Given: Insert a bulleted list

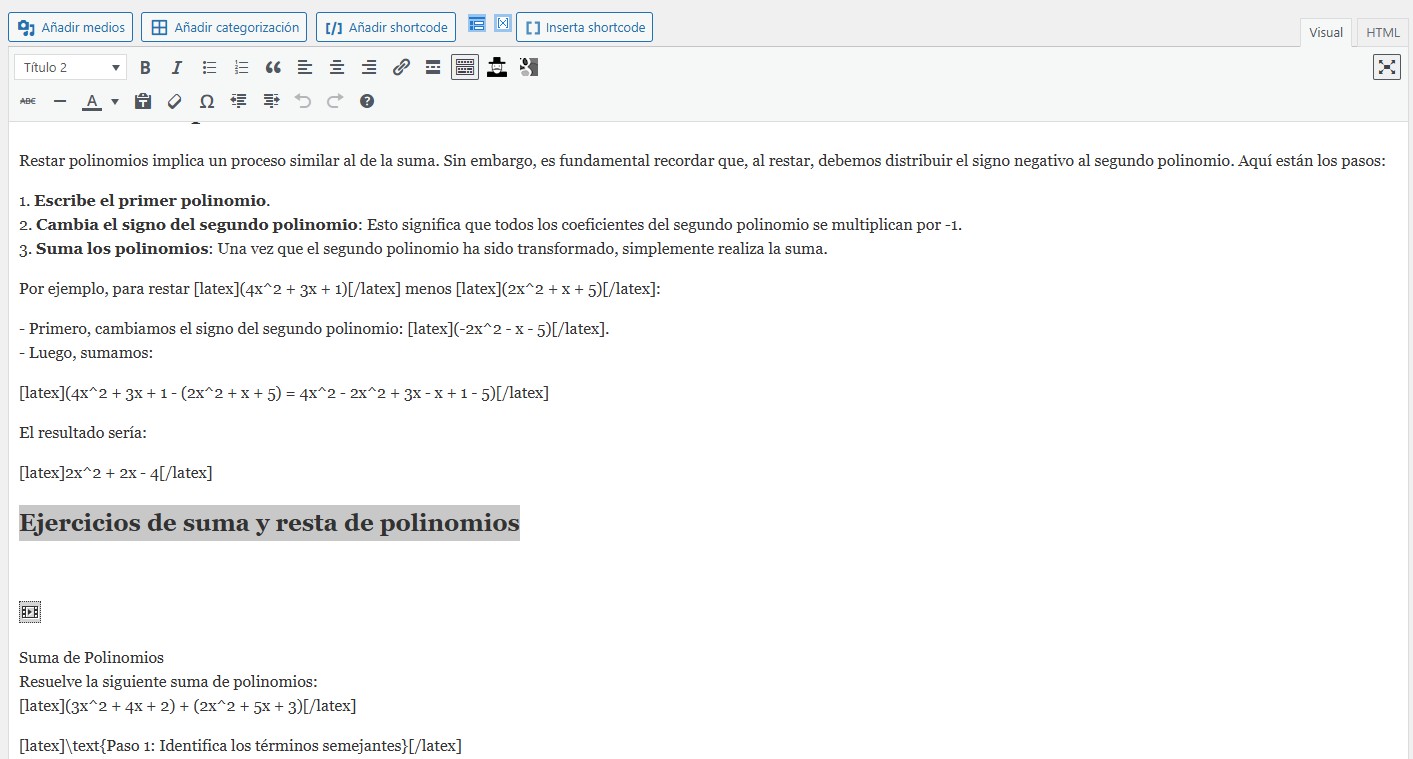Looking at the screenshot, I should 209,68.
